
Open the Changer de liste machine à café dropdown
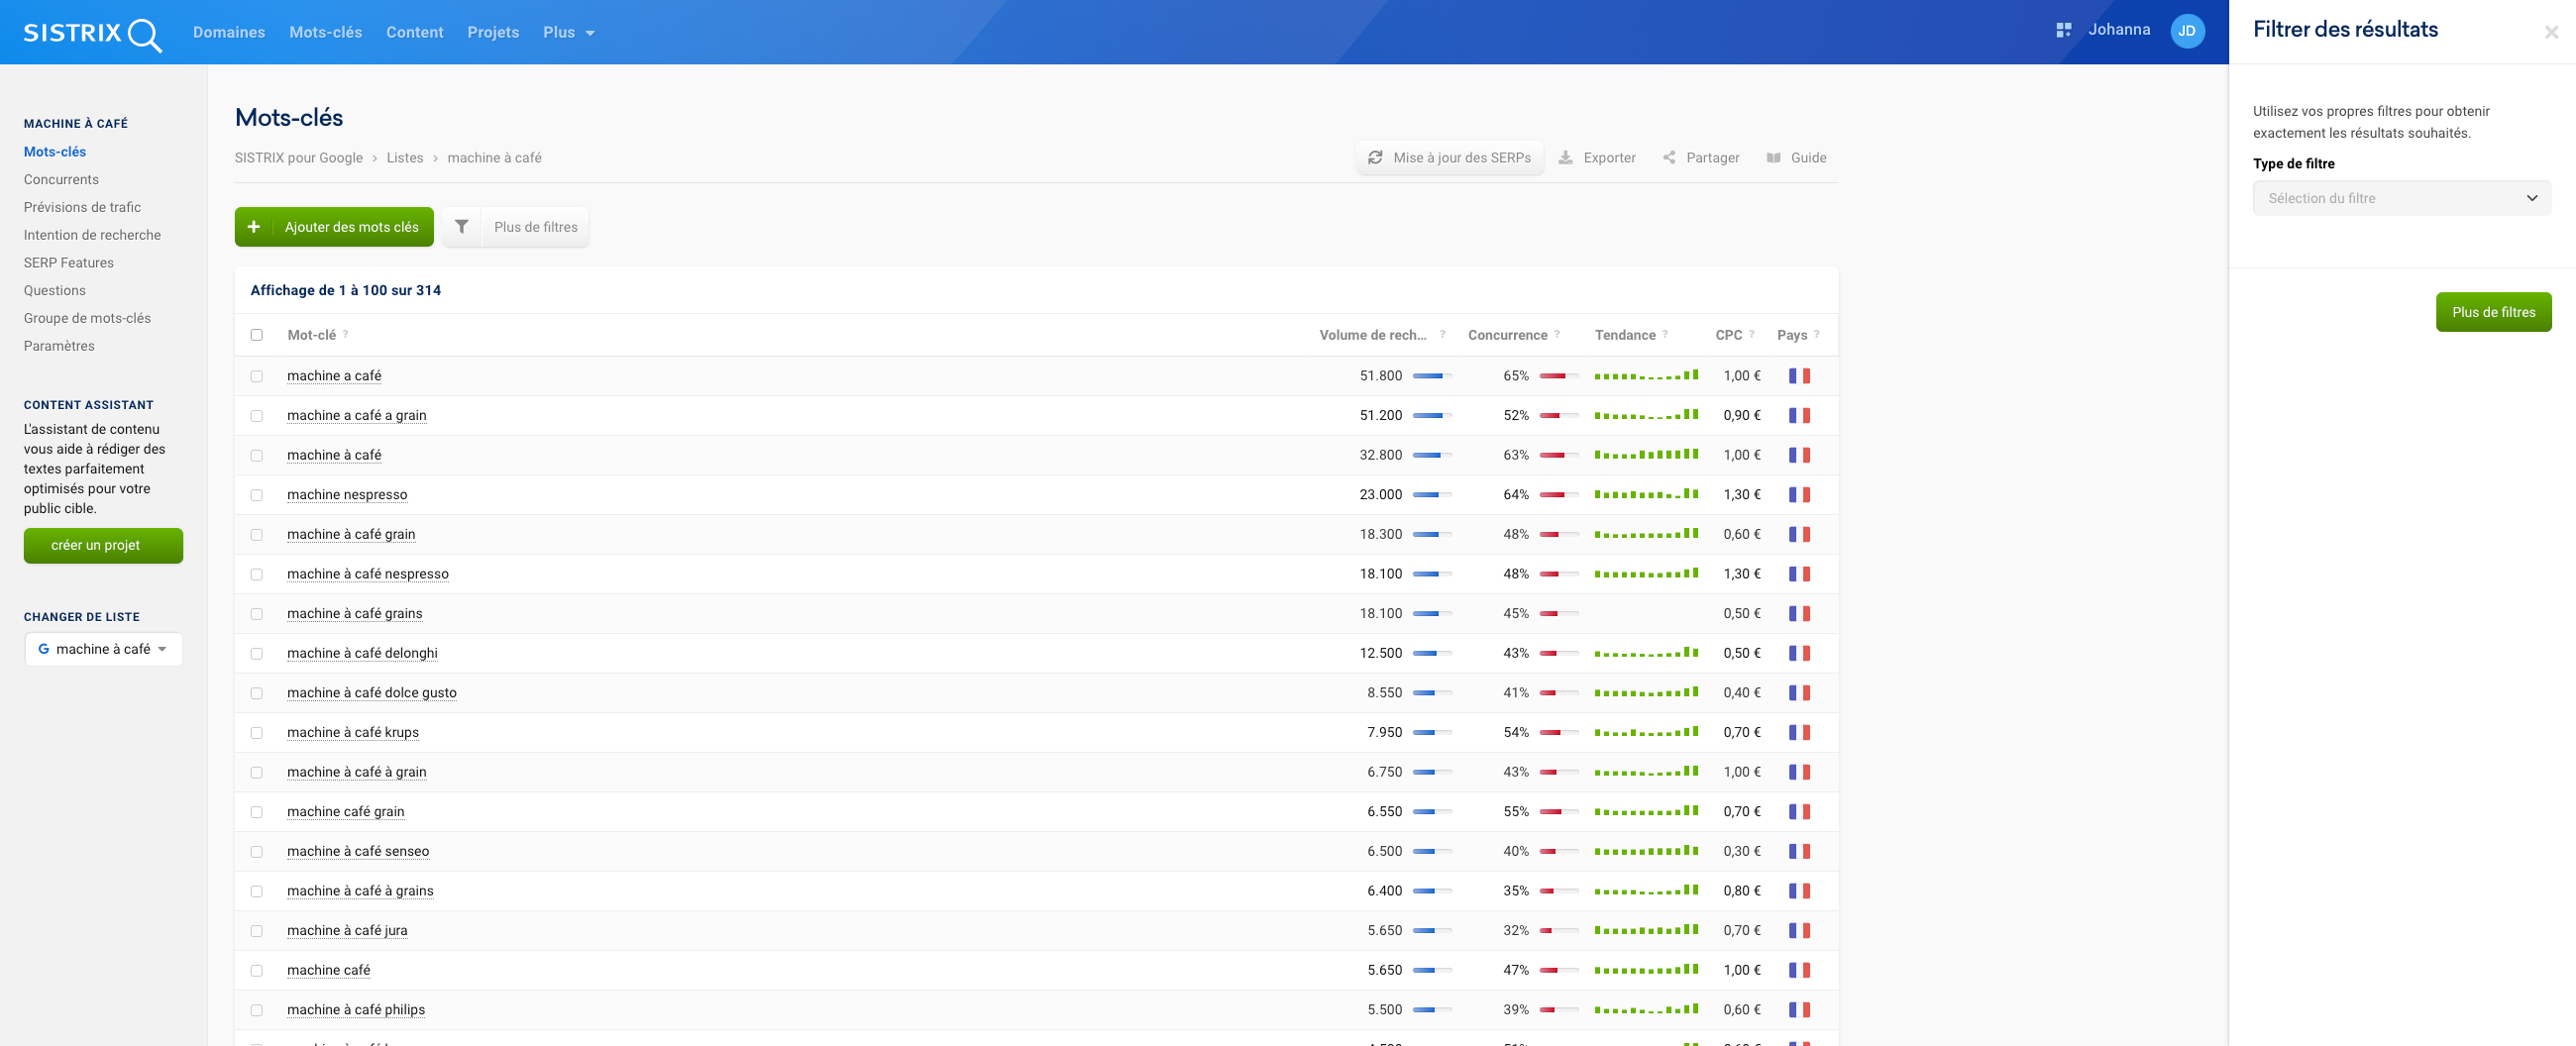click(x=103, y=649)
